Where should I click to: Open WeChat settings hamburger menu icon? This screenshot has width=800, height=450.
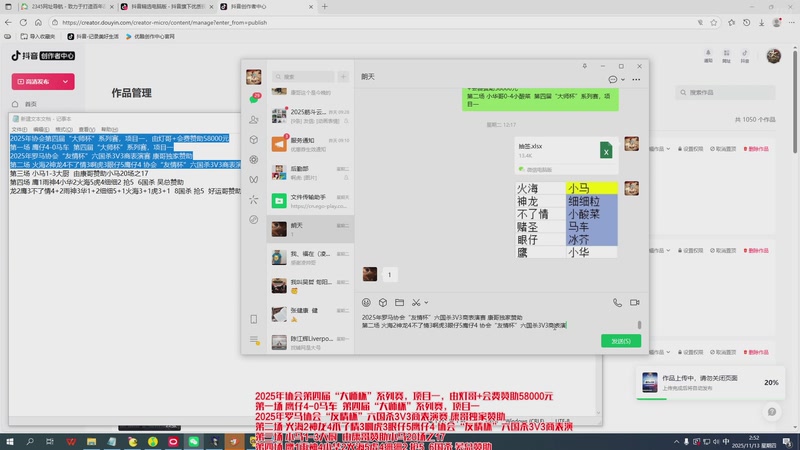coord(254,340)
